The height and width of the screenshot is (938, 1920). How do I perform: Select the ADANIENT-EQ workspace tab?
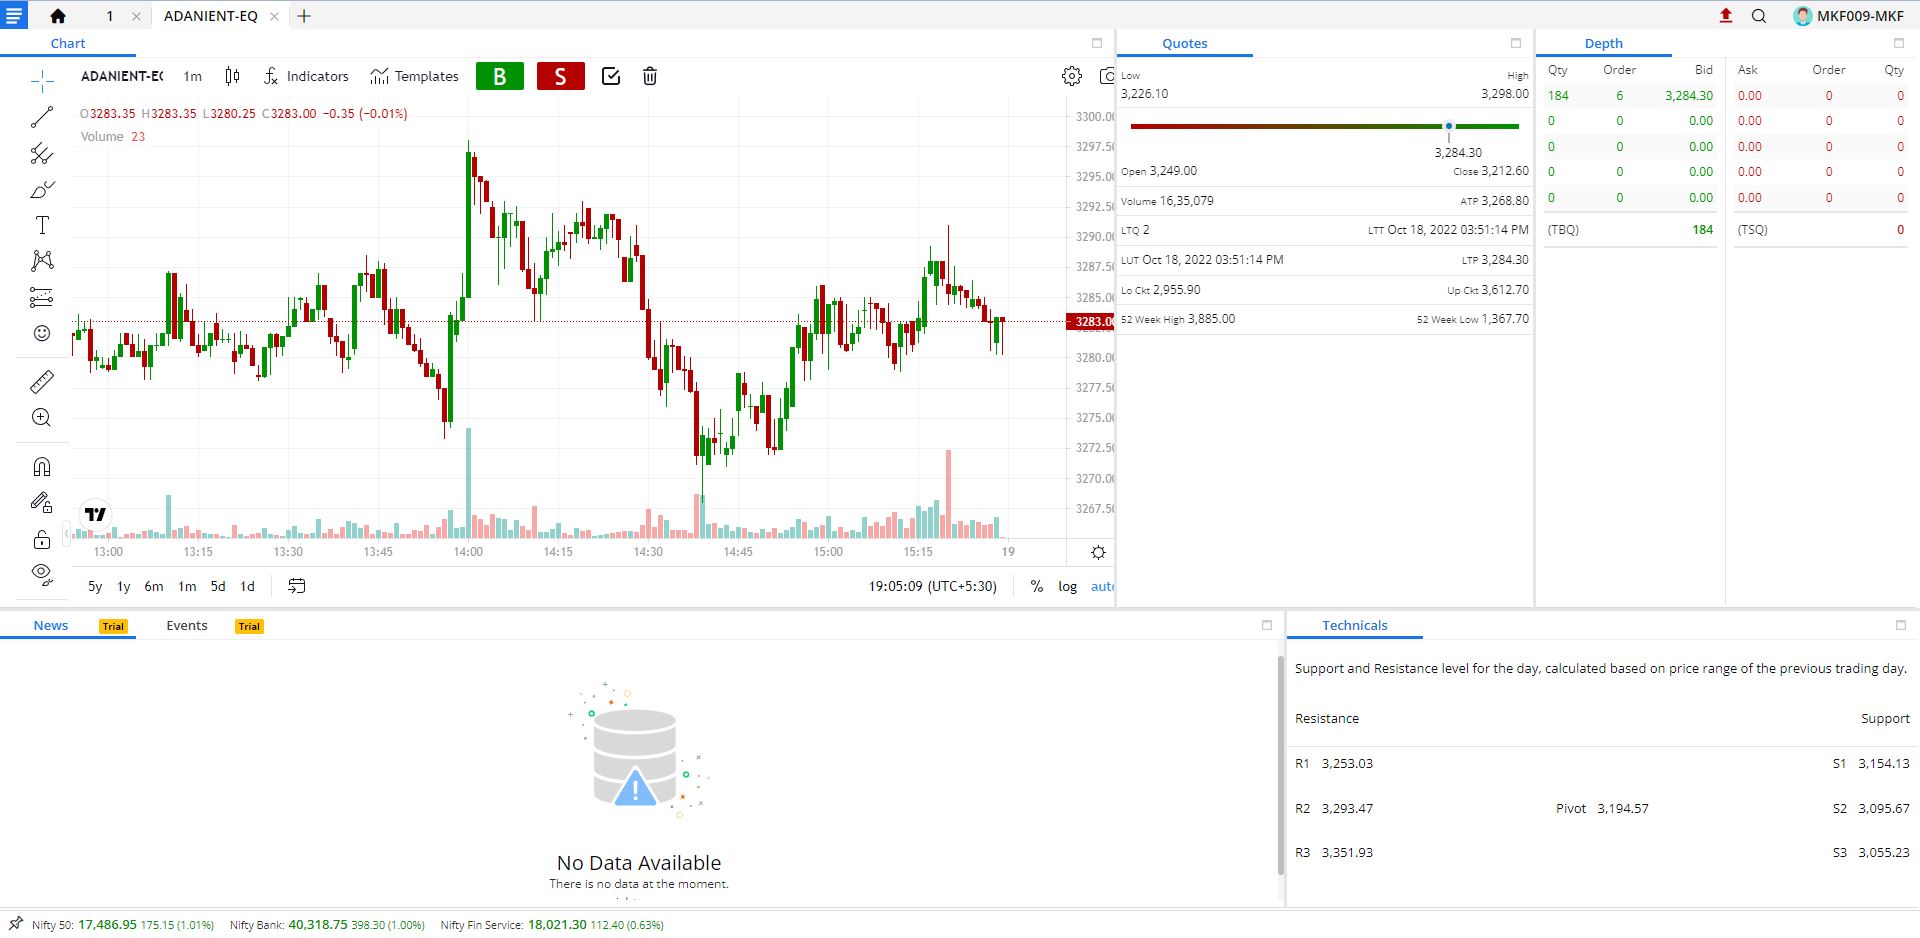coord(211,16)
